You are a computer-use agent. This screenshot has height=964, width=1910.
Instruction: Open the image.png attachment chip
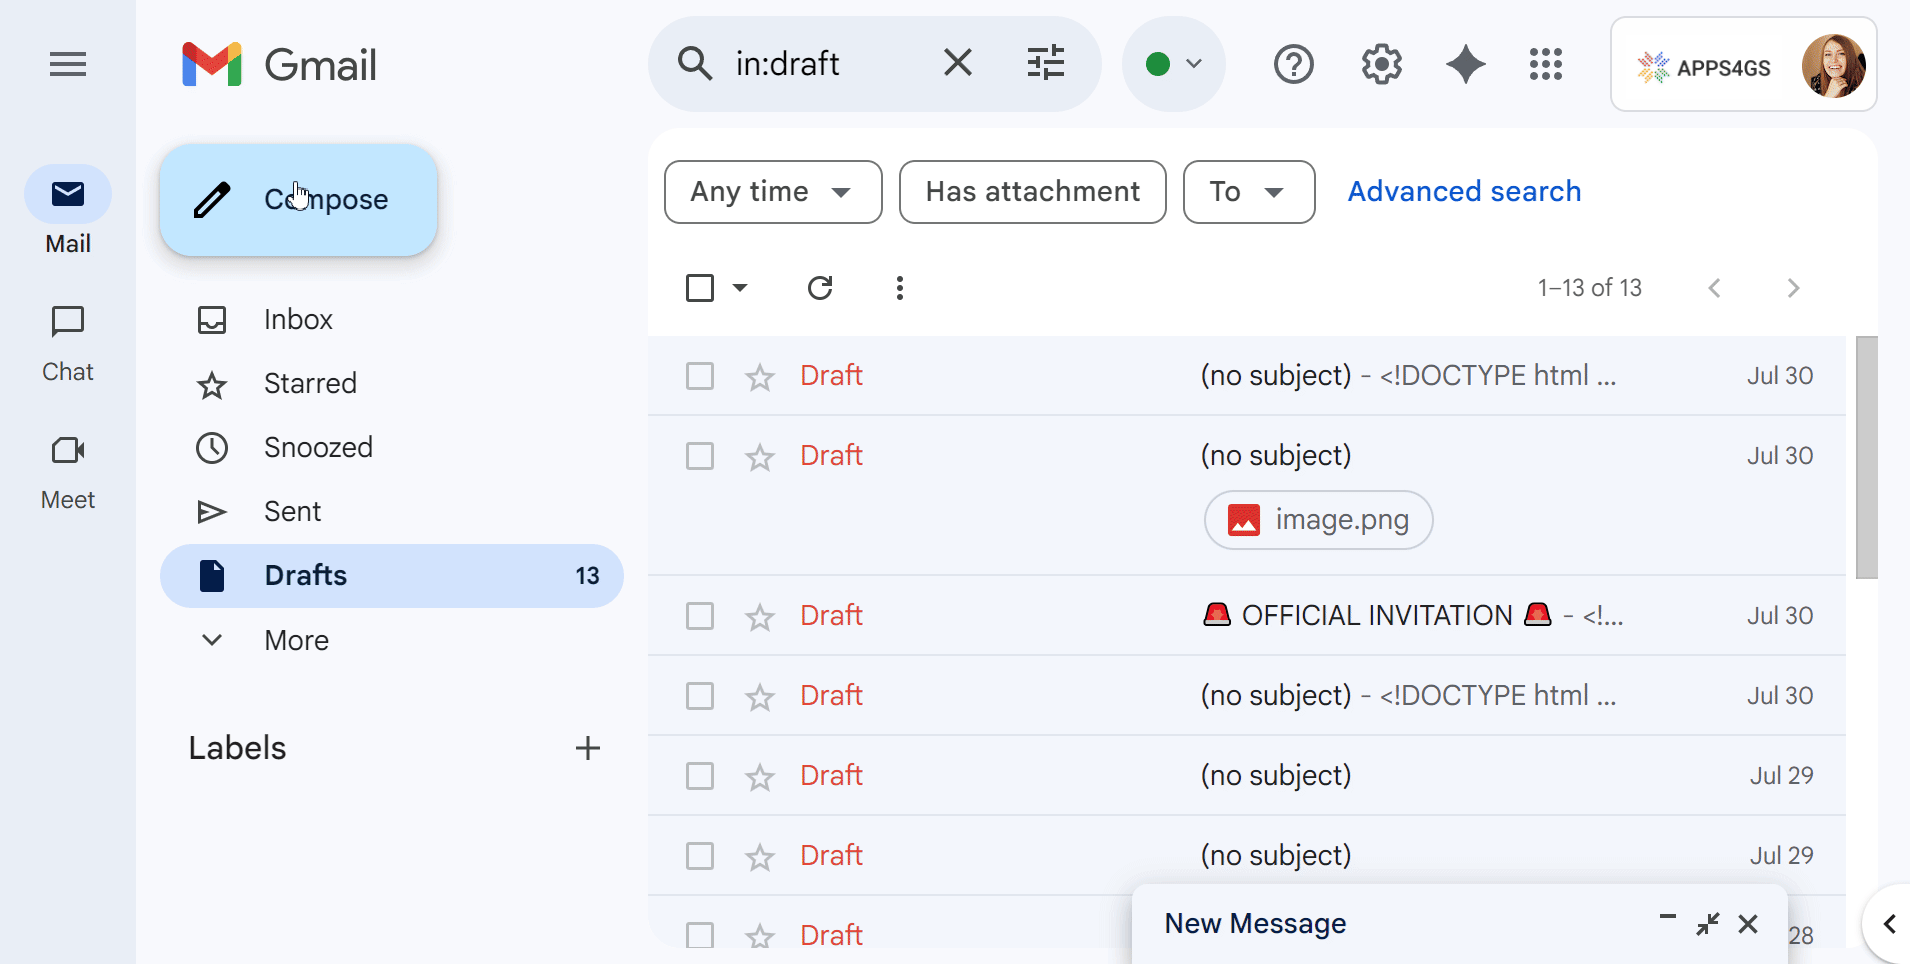tap(1318, 520)
